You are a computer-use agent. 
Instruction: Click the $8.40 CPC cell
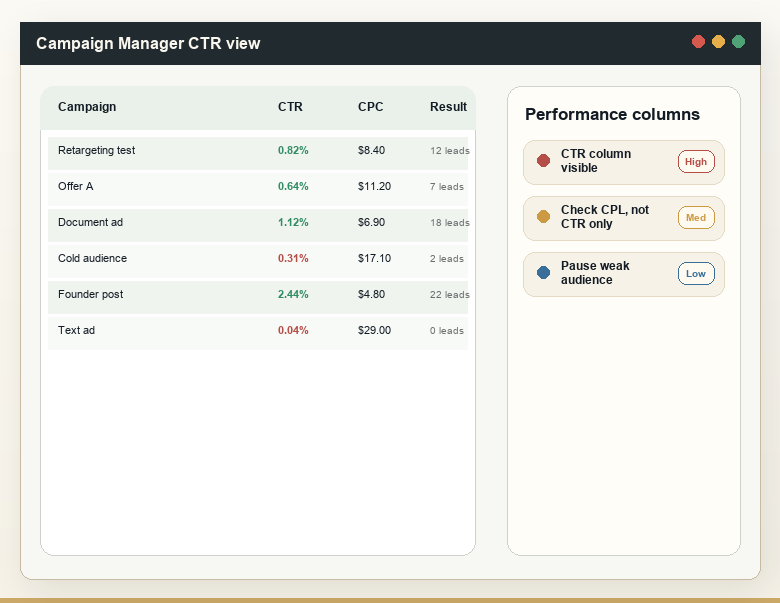371,150
